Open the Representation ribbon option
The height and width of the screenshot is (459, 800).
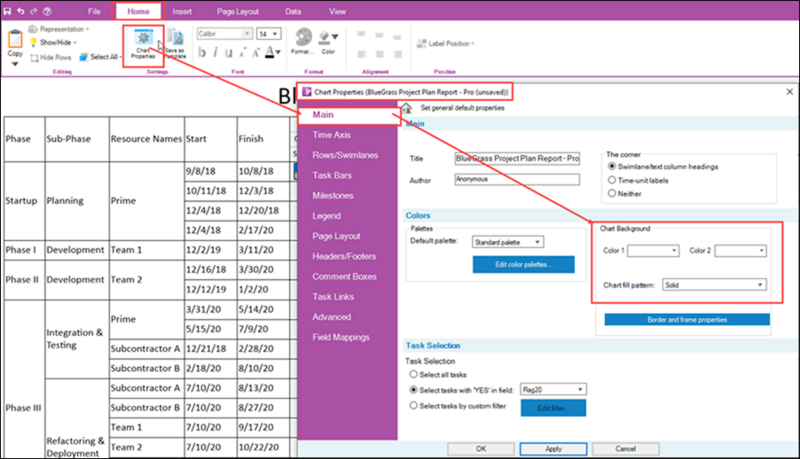point(59,29)
